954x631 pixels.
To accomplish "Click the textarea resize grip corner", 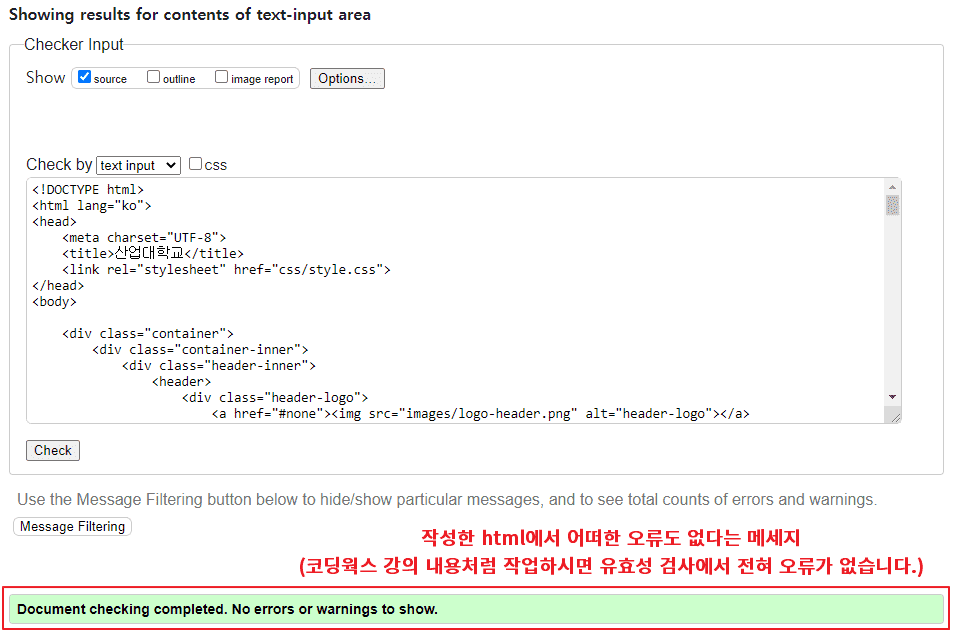I will [x=894, y=417].
